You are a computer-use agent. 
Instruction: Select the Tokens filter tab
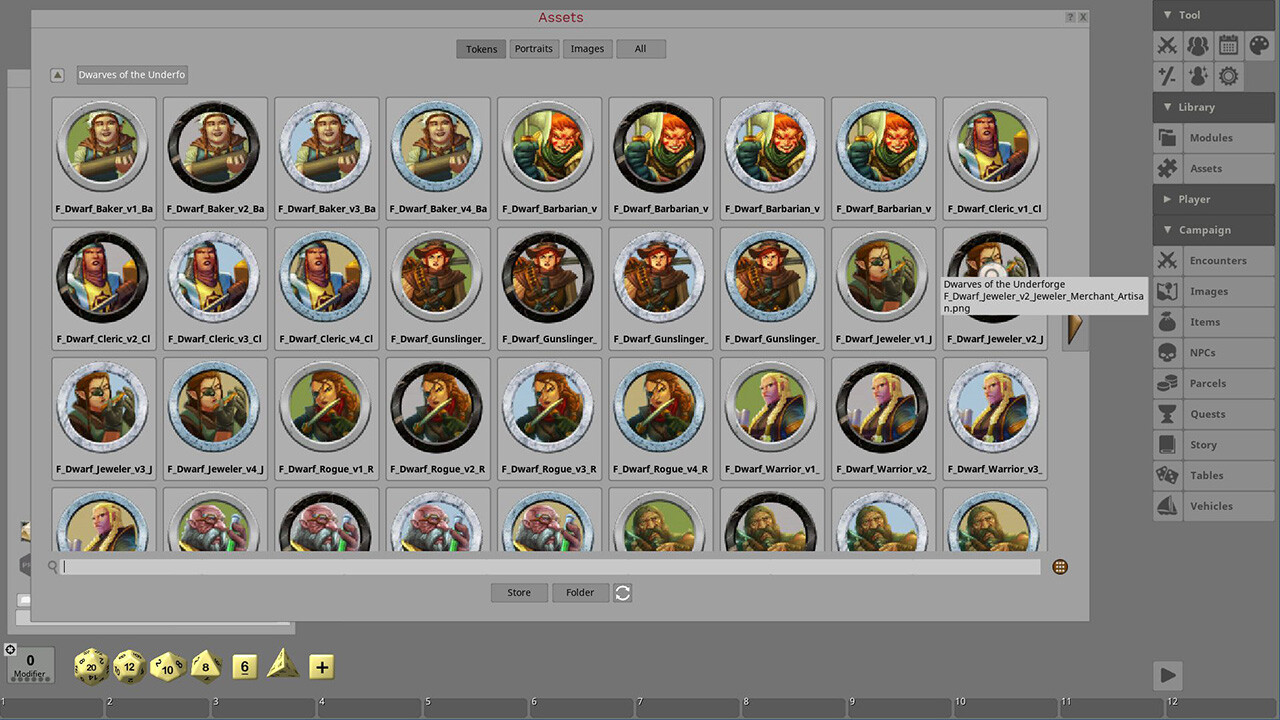coord(481,48)
